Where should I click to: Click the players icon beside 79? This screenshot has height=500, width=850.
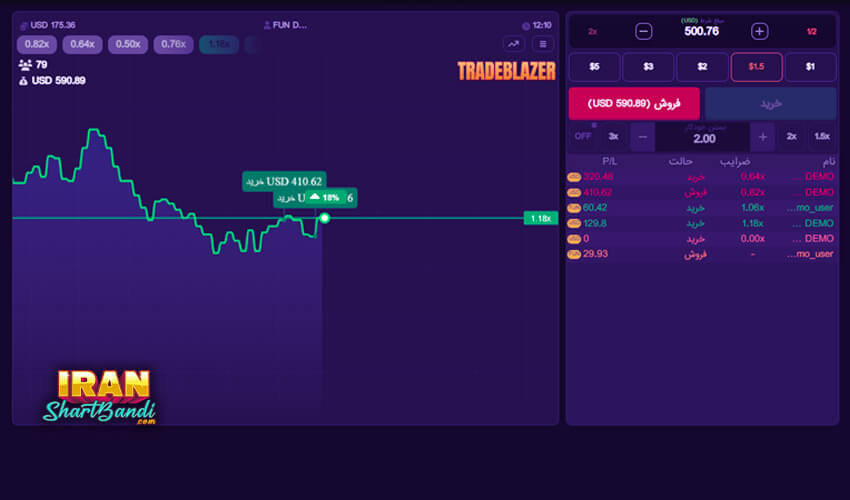[25, 65]
